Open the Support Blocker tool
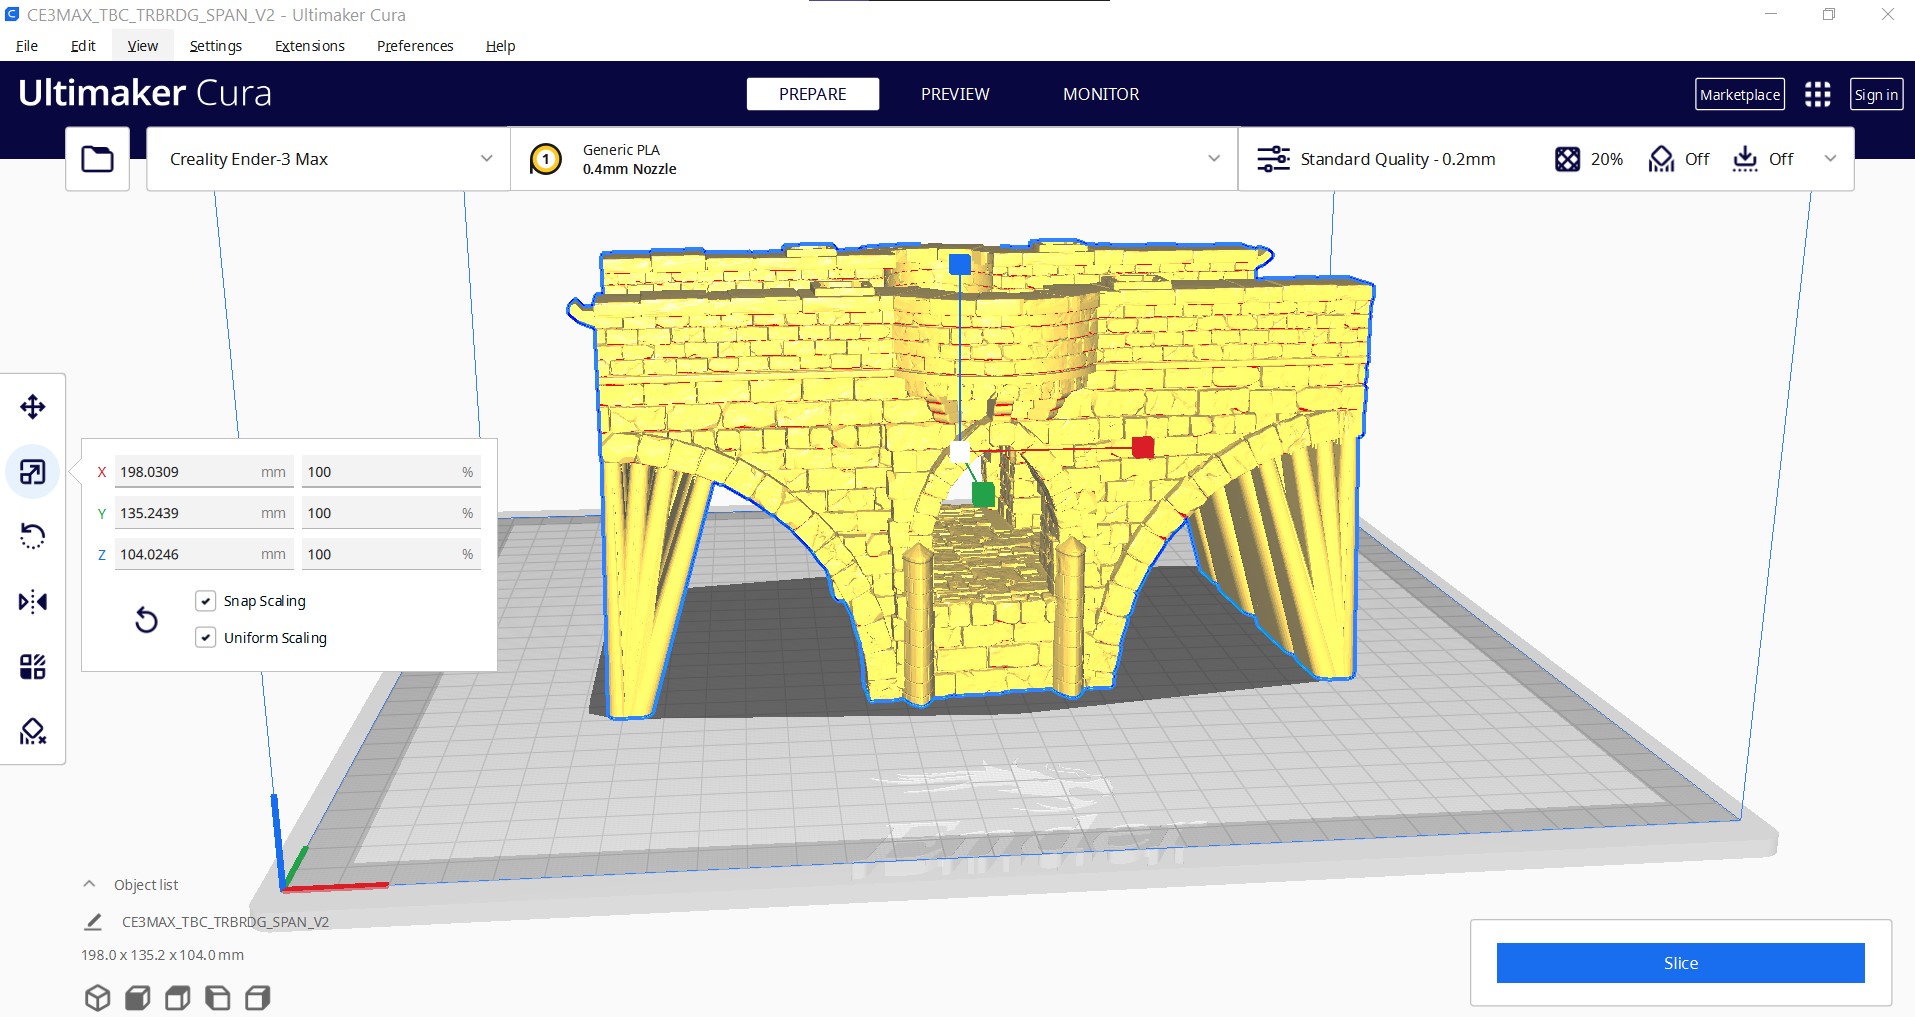The height and width of the screenshot is (1017, 1915). point(33,732)
